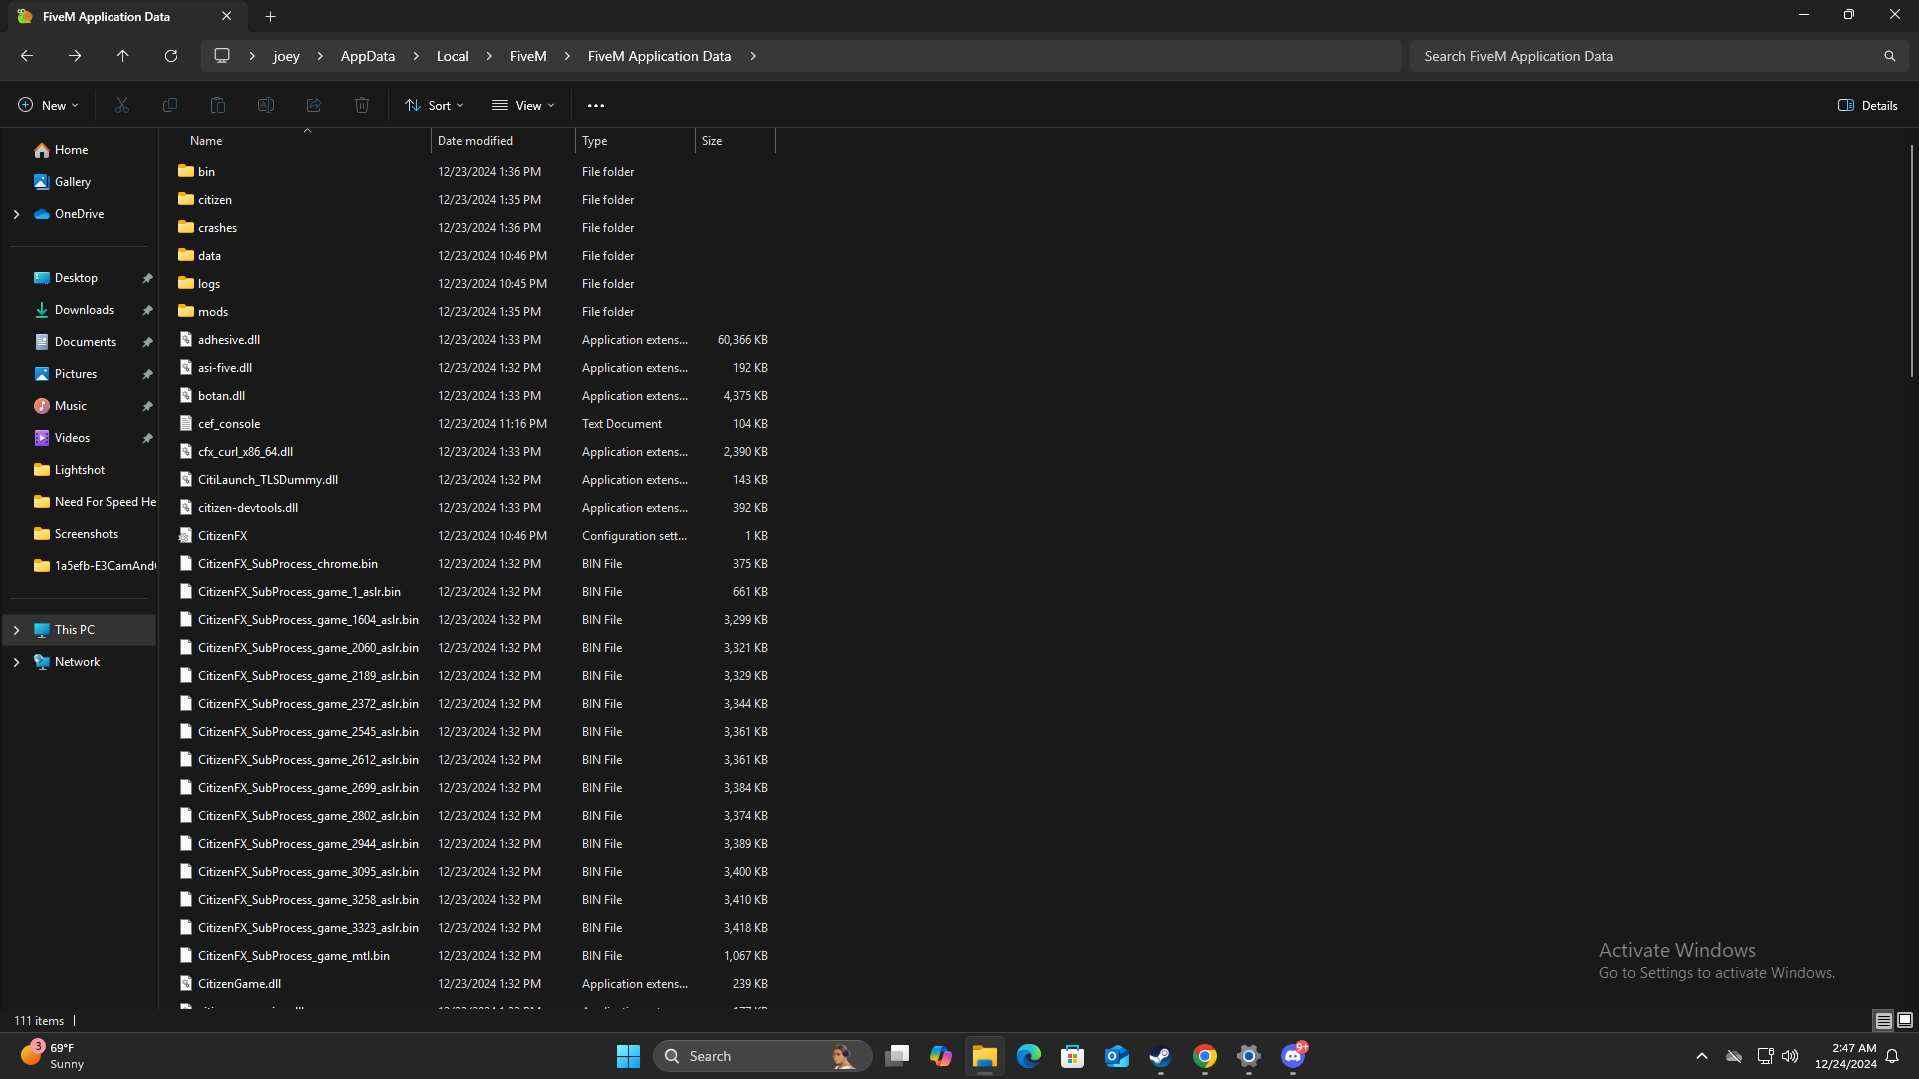This screenshot has height=1079, width=1919.
Task: Click the Rename toolbar icon
Action: point(266,105)
